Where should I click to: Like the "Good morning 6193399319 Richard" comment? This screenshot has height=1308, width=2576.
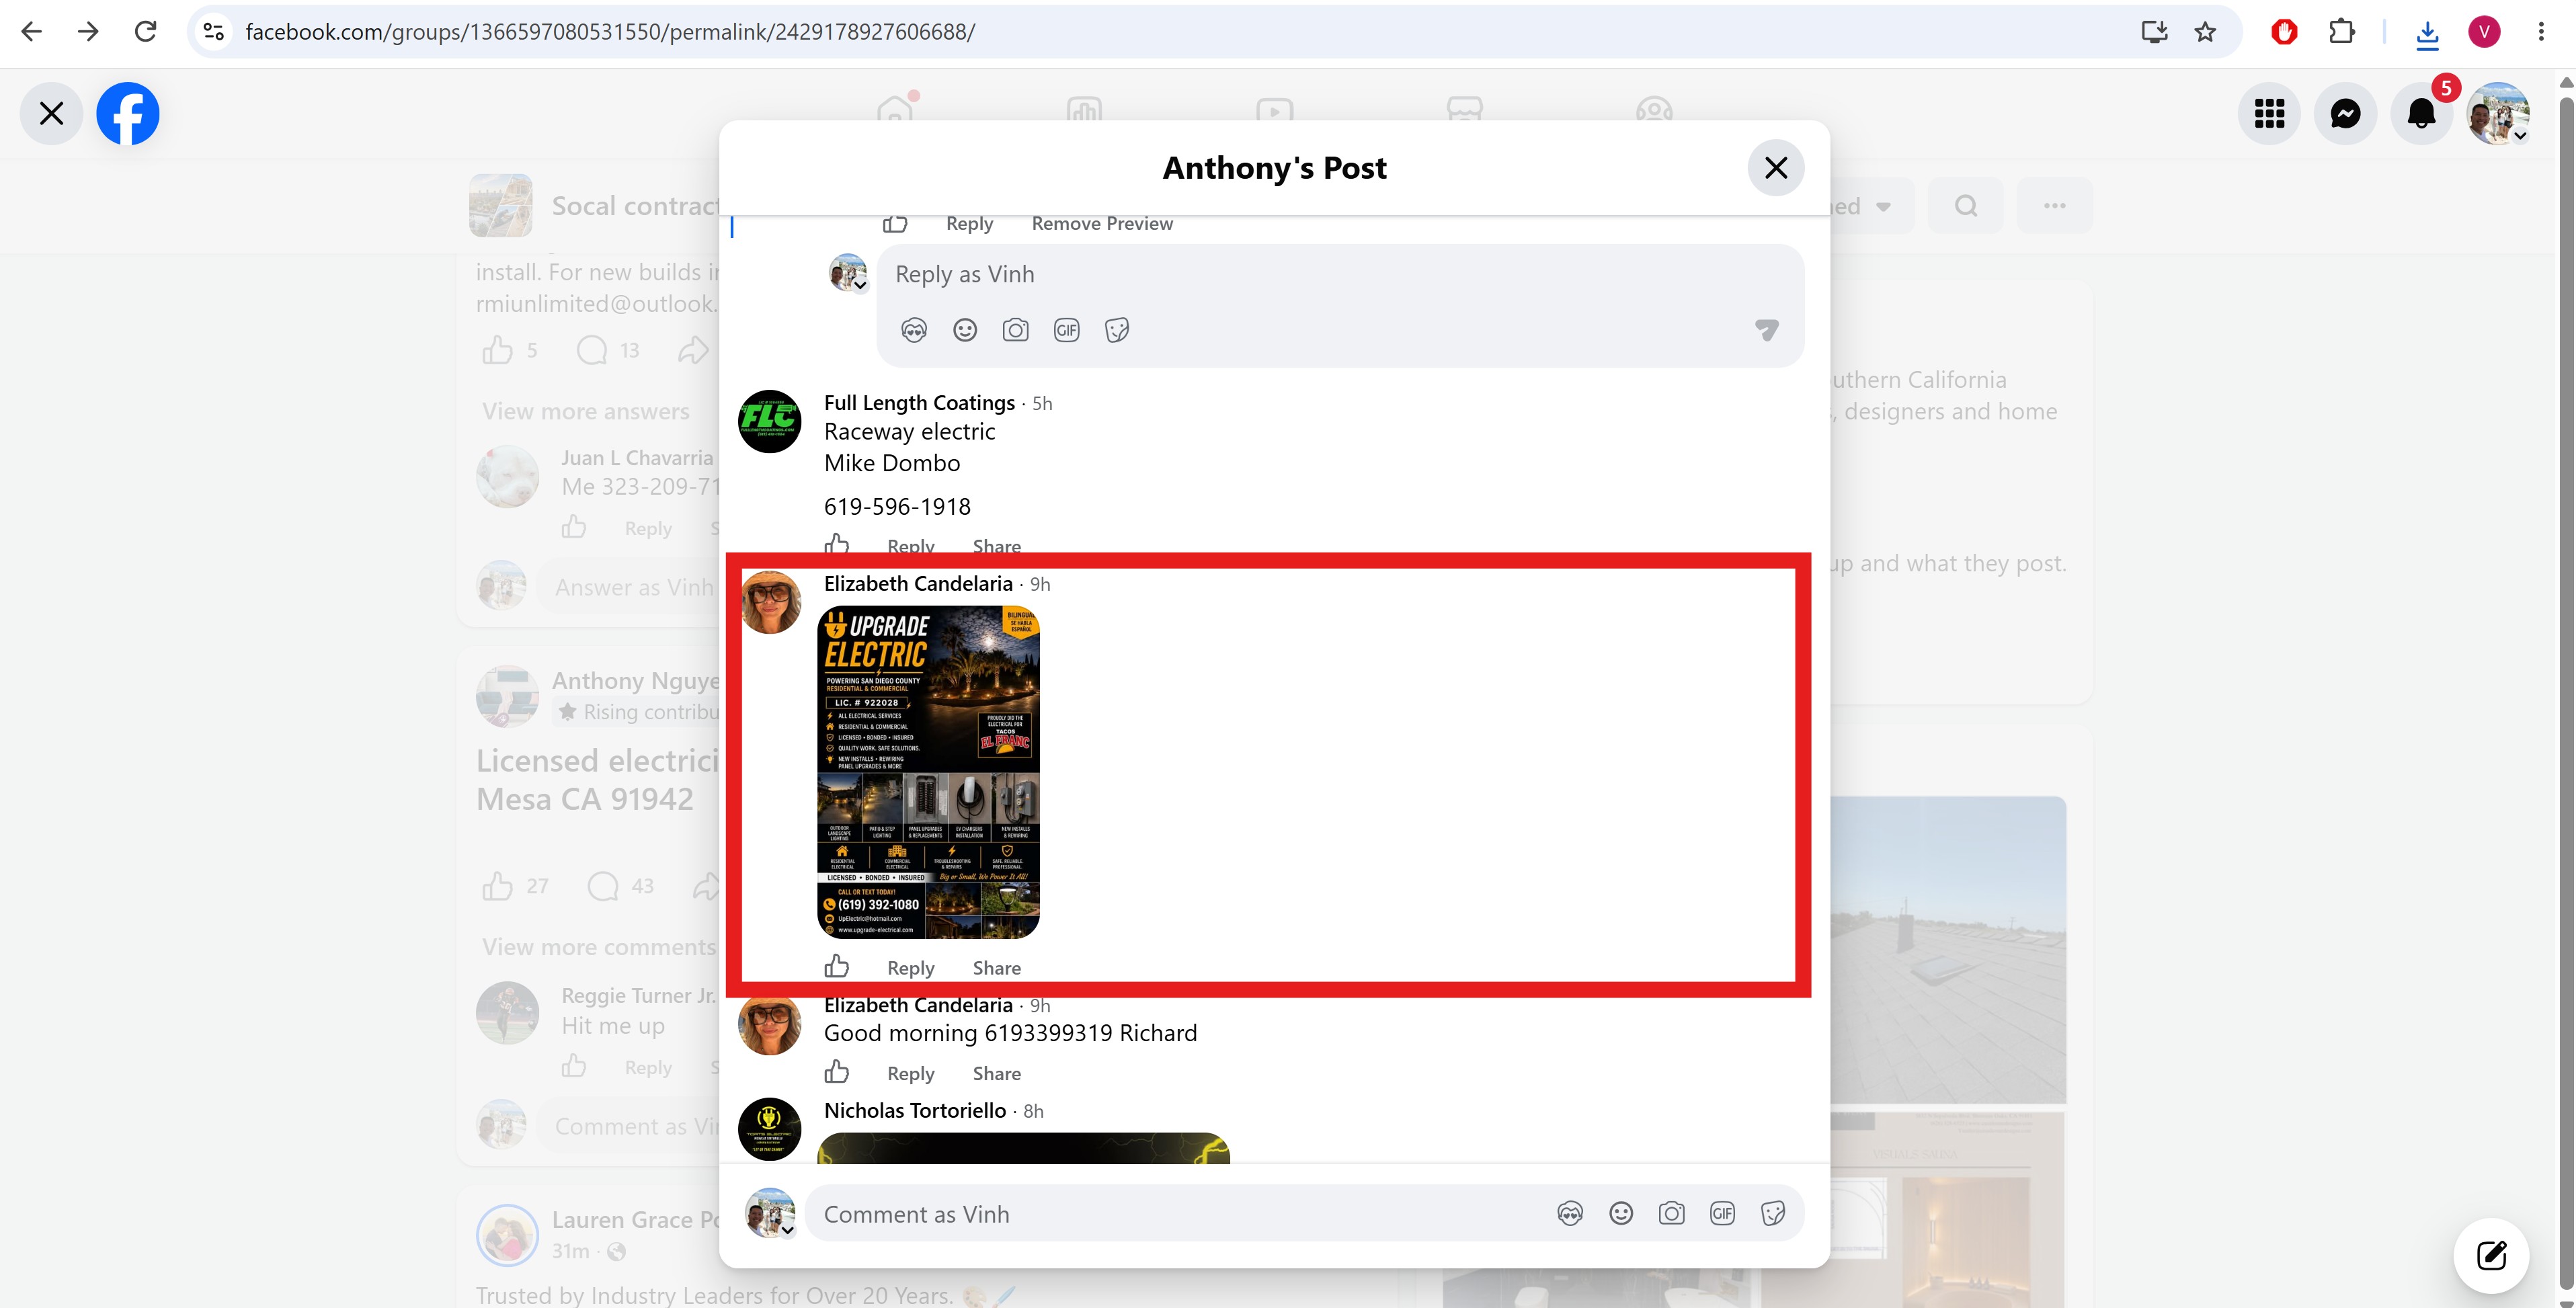(837, 1072)
